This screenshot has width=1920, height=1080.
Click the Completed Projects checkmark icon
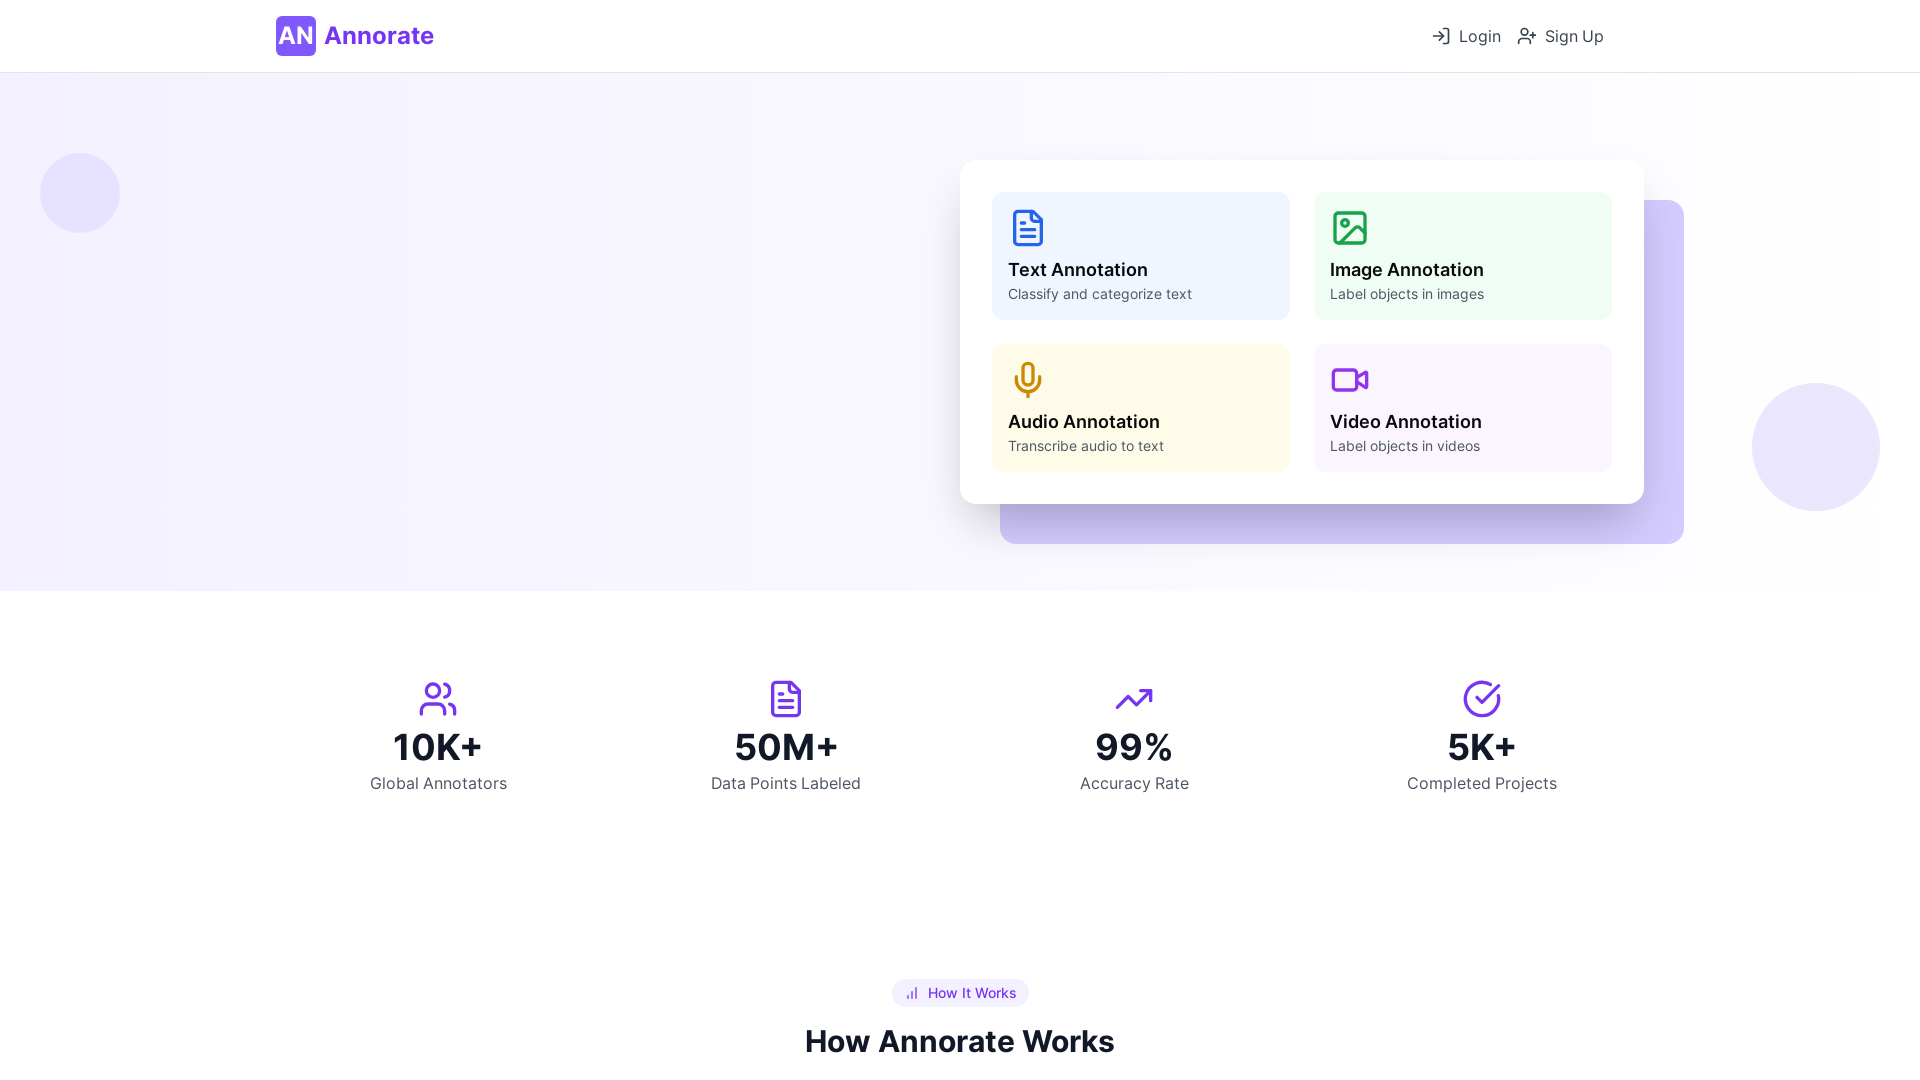click(x=1481, y=699)
